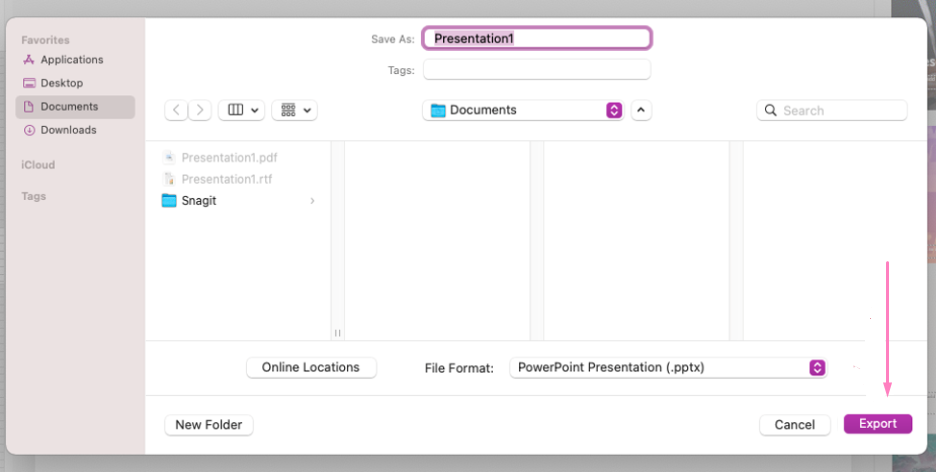
Task: Click the Documents folder icon in popup
Action: [x=438, y=110]
